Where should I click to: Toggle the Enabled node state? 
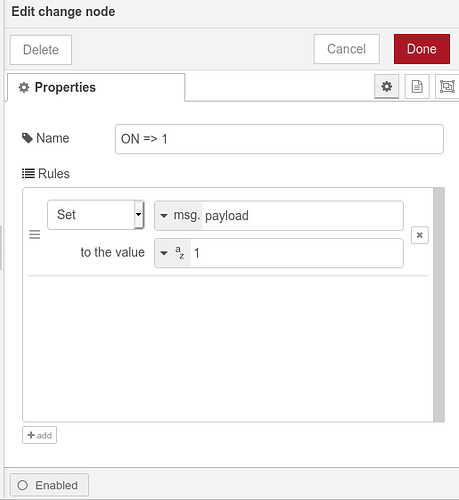click(49, 485)
